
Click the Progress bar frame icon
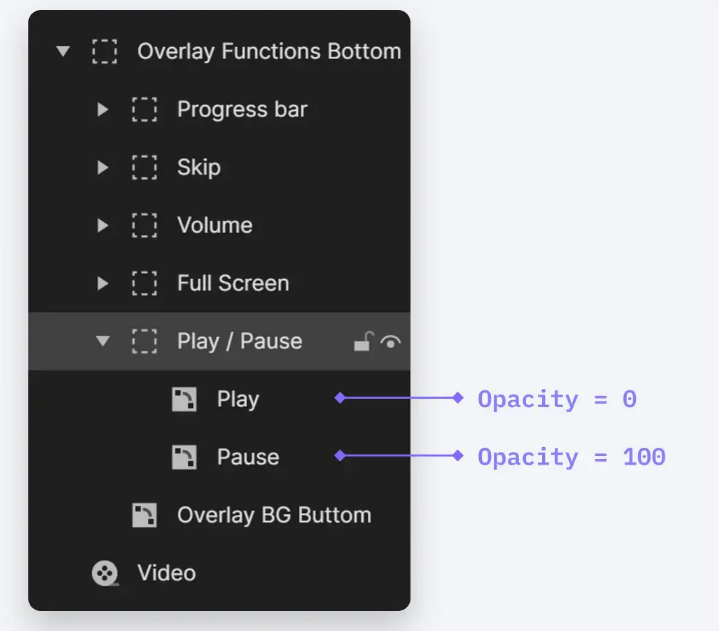pyautogui.click(x=144, y=109)
